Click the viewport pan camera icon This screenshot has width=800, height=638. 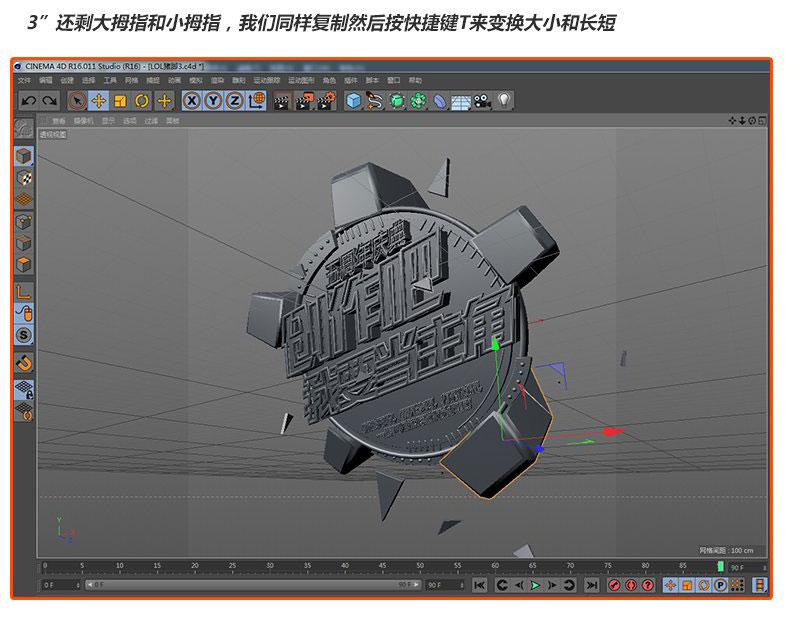click(732, 120)
